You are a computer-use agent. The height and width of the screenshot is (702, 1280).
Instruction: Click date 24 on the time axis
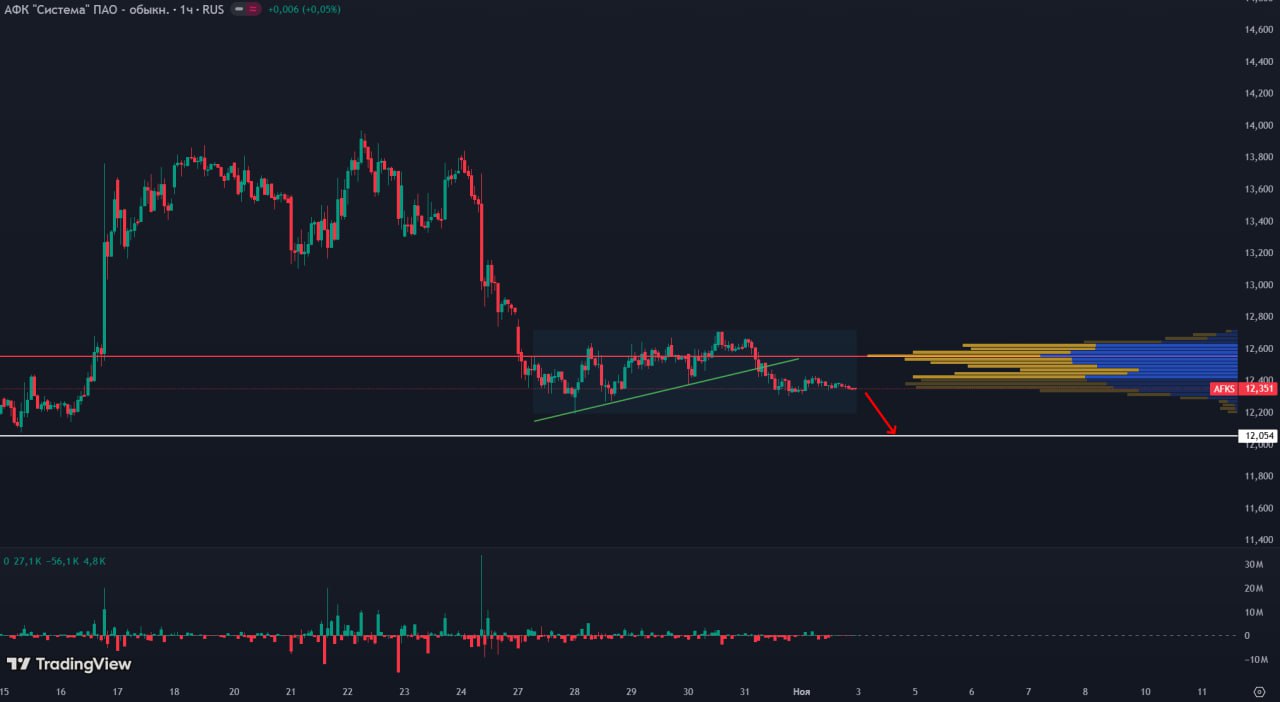click(x=460, y=691)
